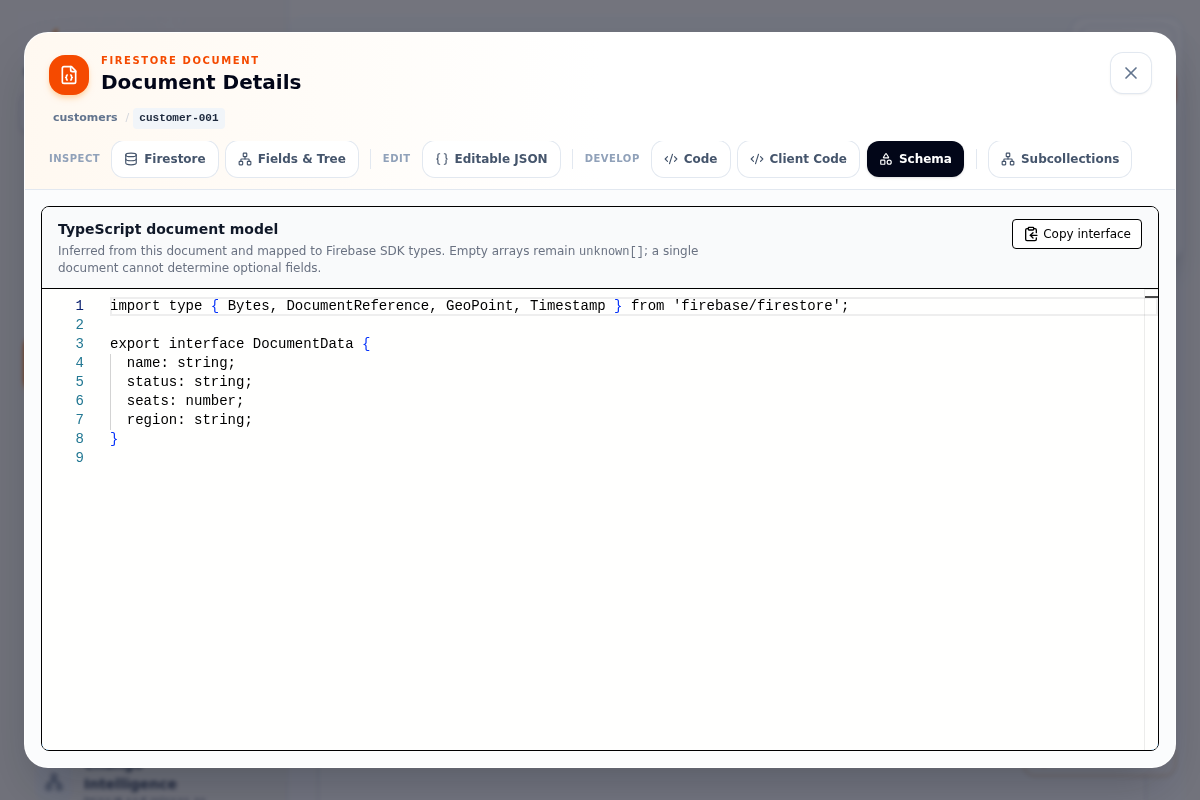1200x800 pixels.
Task: Click the orange Firestore document icon
Action: click(69, 75)
